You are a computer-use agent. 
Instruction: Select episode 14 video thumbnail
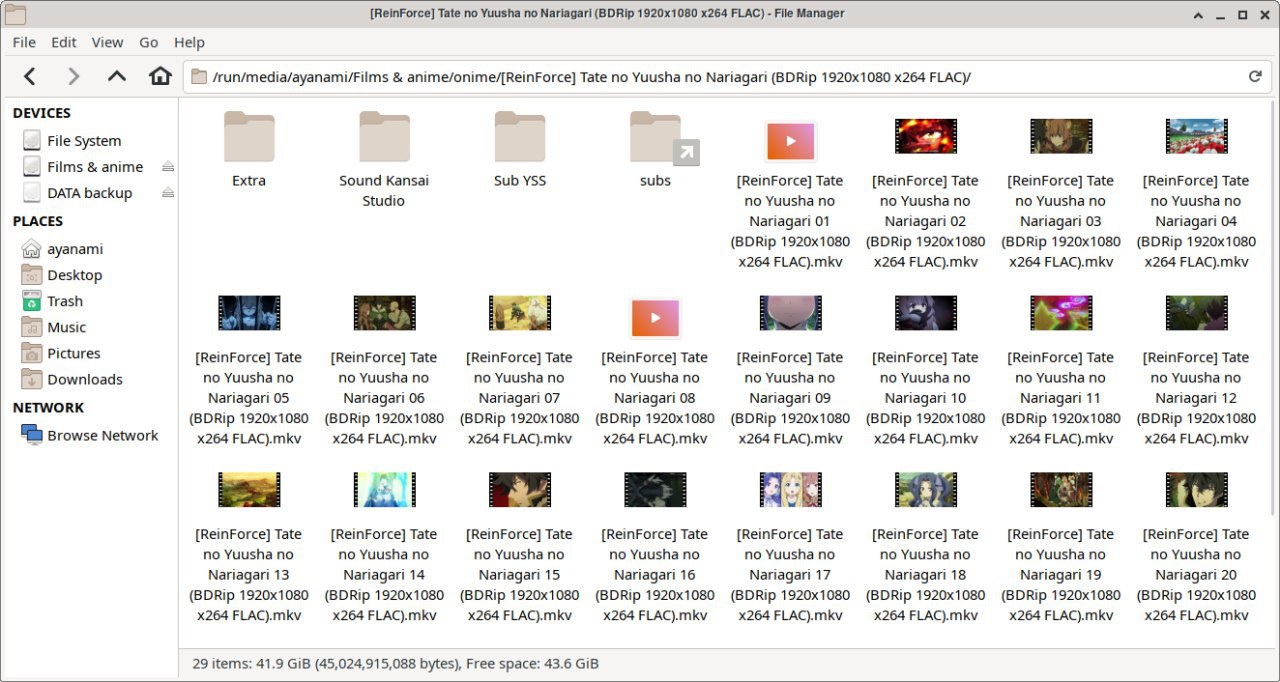pyautogui.click(x=384, y=490)
